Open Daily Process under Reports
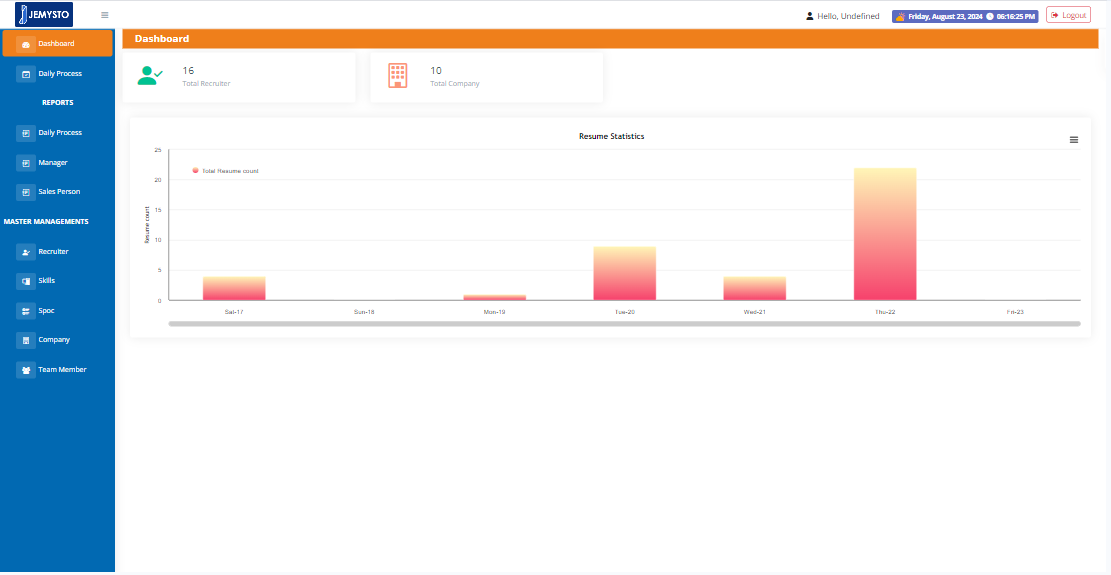Screen dimensions: 1111x575 59,133
